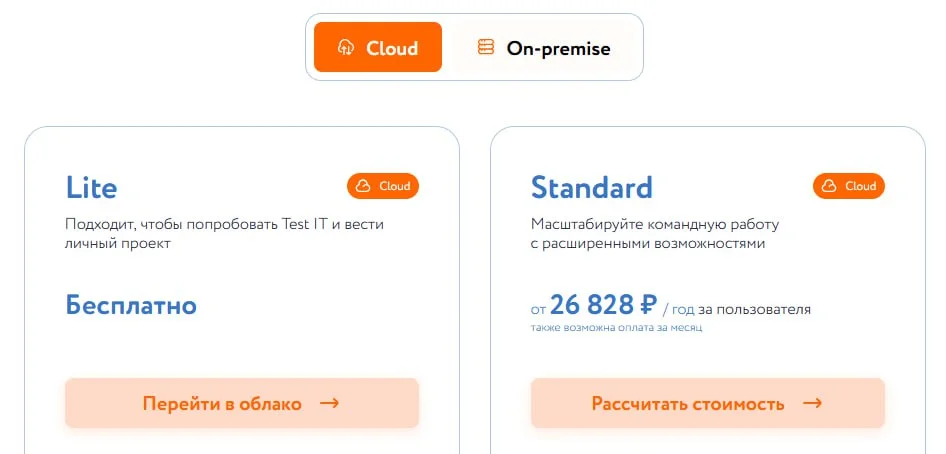946x454 pixels.
Task: Click the cloud icon in Lite card badge
Action: pyautogui.click(x=364, y=186)
